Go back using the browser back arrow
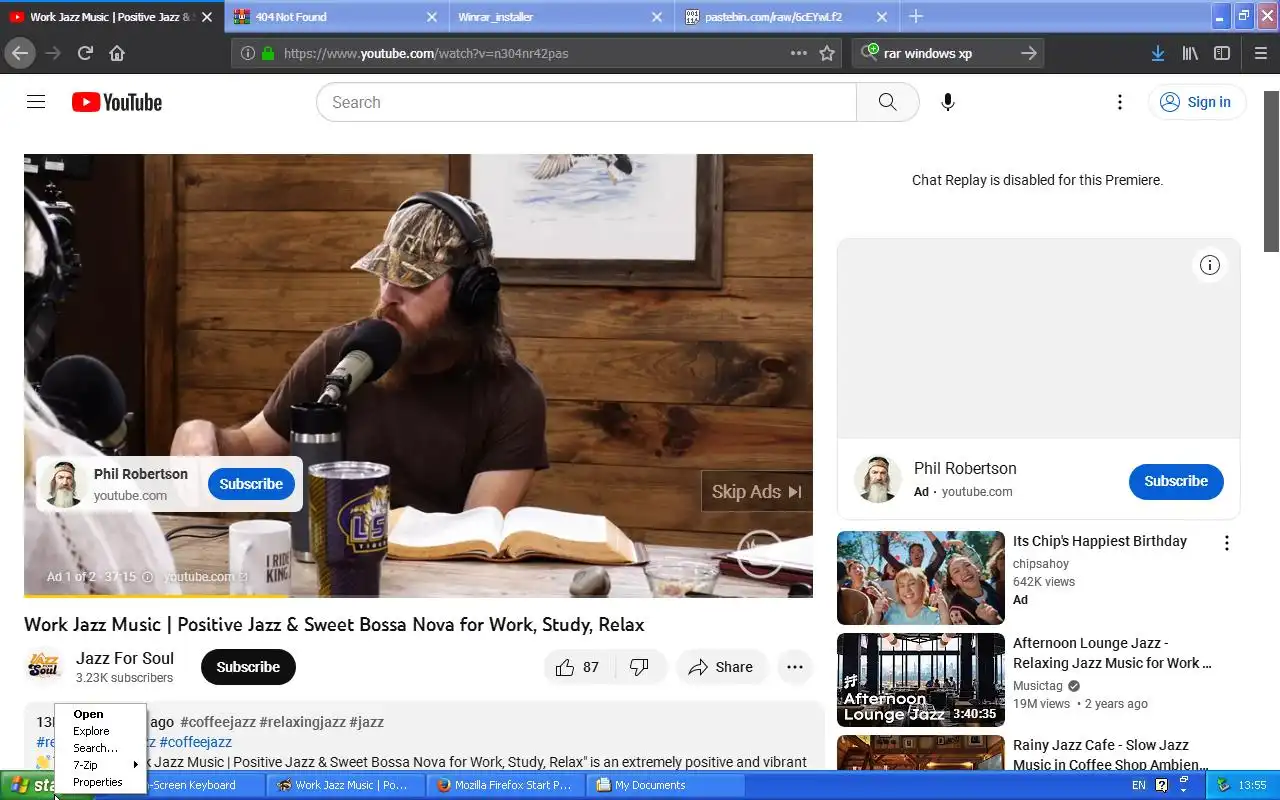Screen dimensions: 1280x800 click(20, 53)
